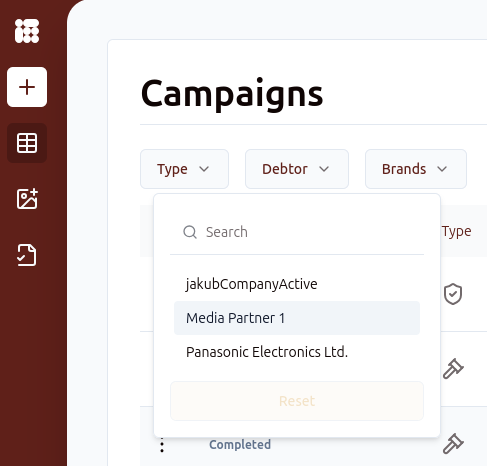Click the shield check type icon
This screenshot has width=487, height=466.
[x=453, y=294]
